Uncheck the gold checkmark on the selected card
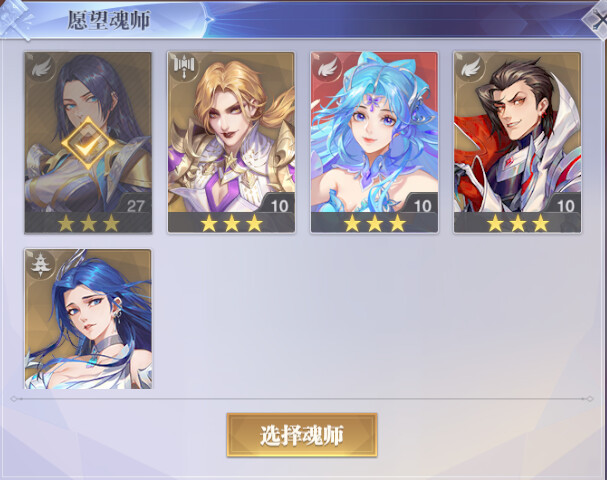 click(x=89, y=143)
